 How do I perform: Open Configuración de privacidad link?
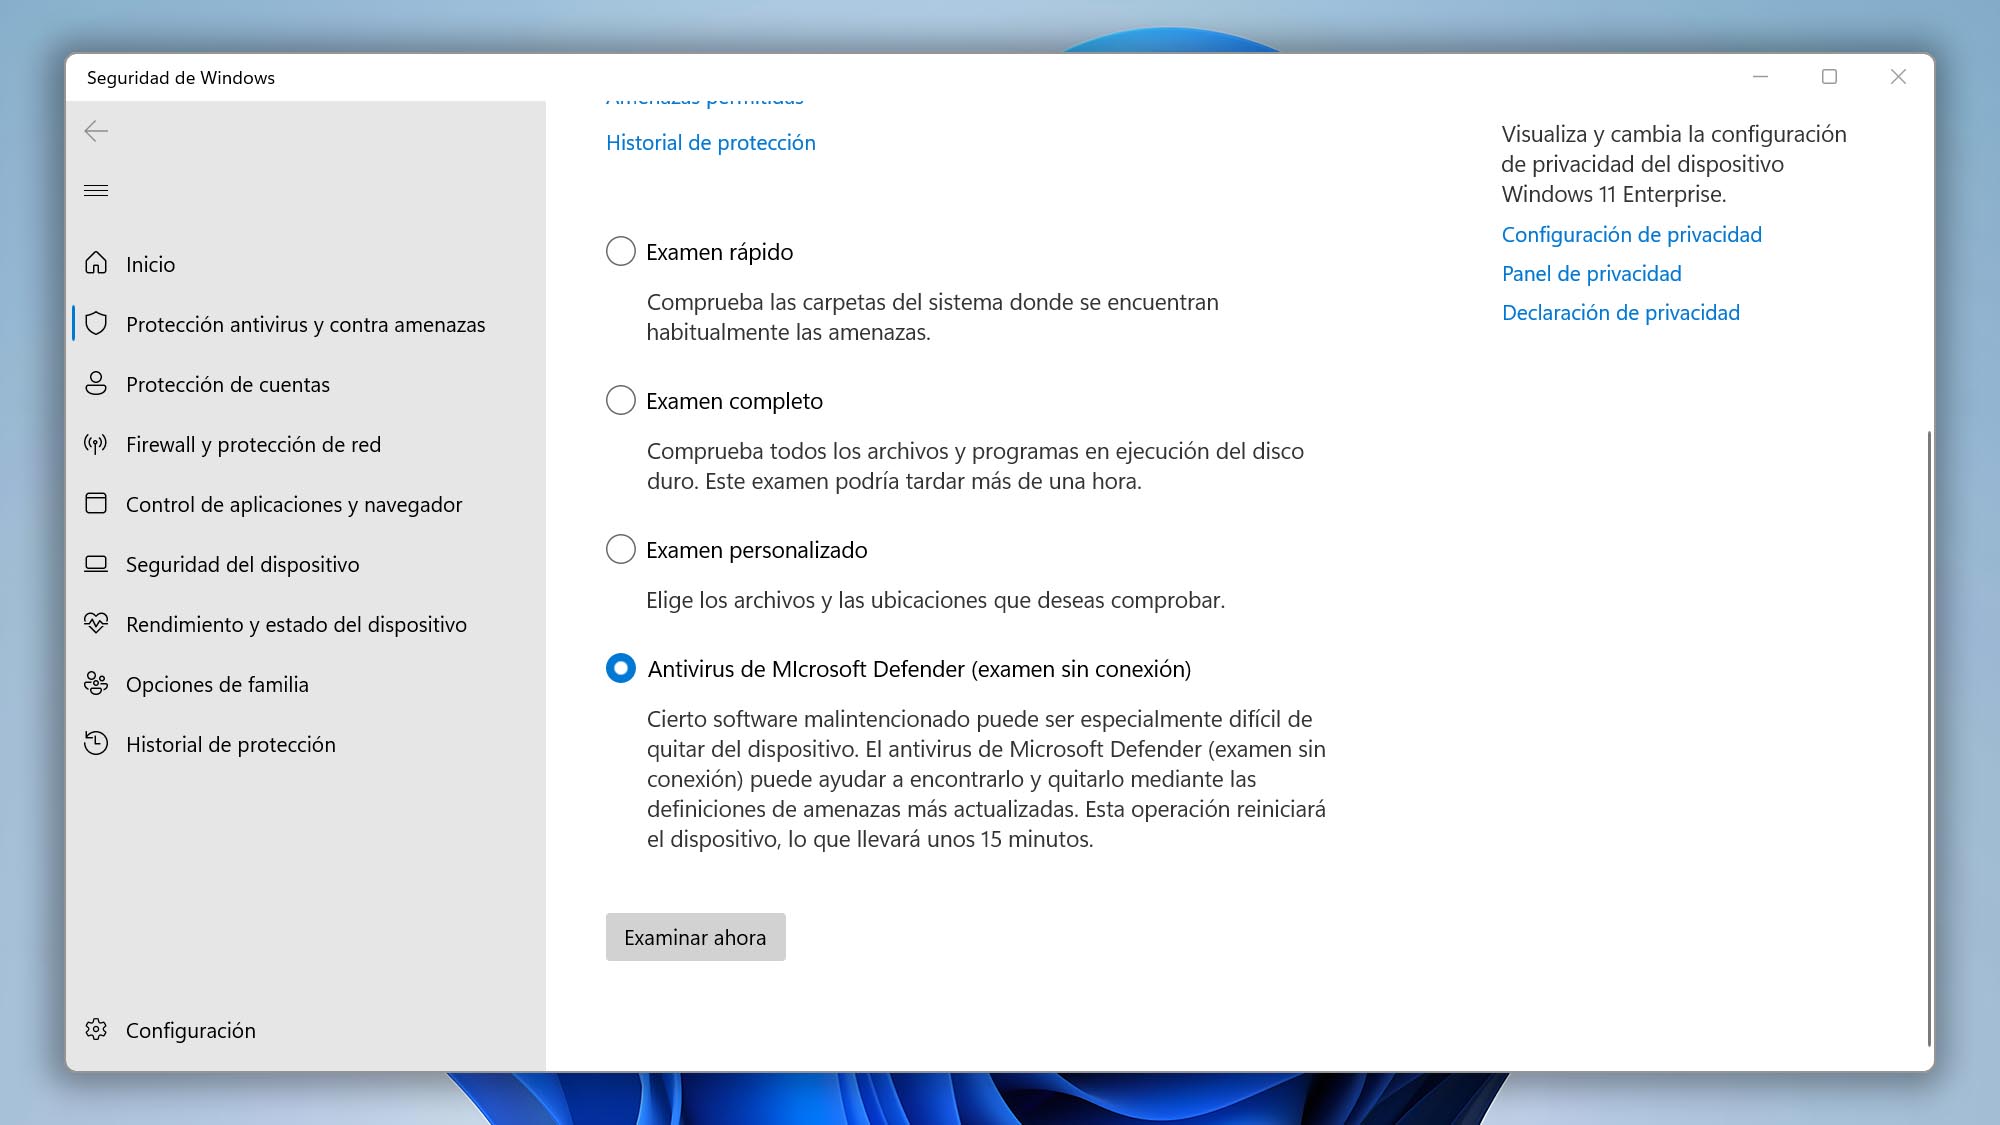[x=1632, y=235]
